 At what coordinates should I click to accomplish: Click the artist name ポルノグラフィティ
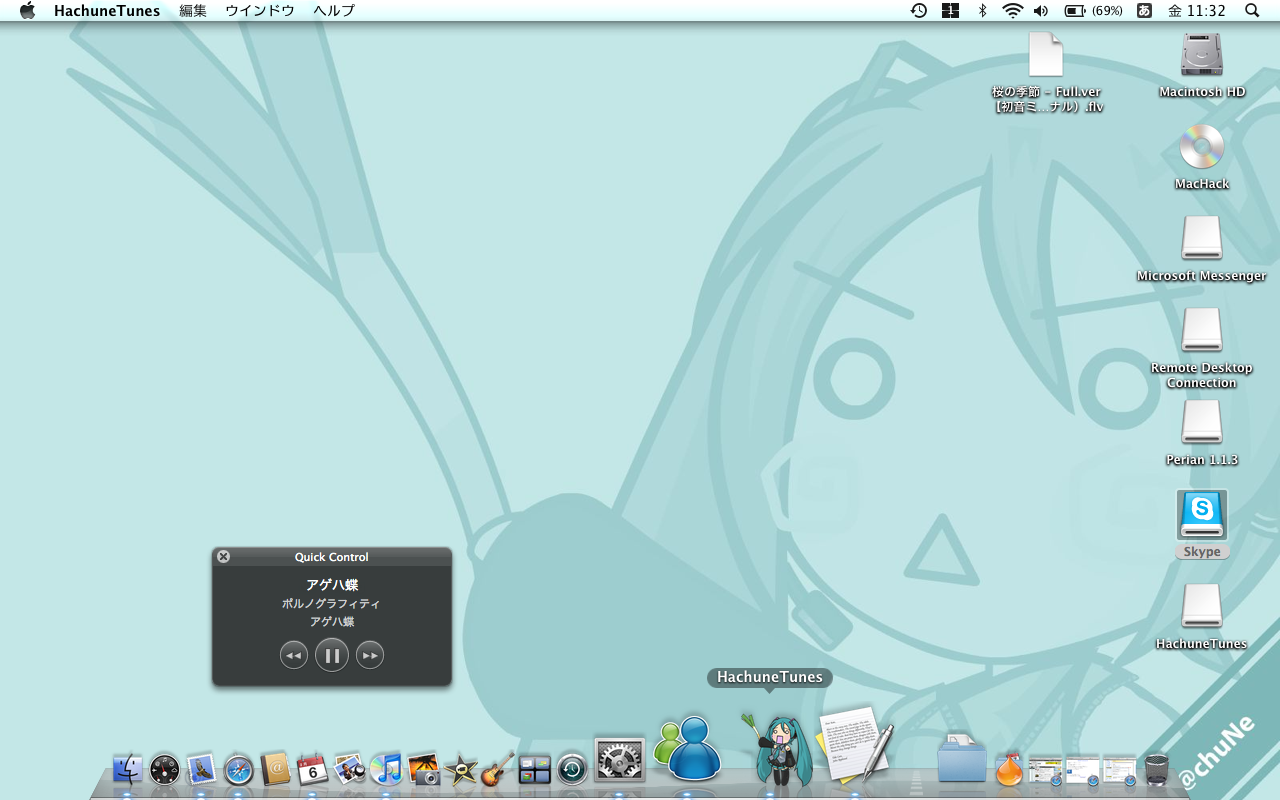click(331, 604)
